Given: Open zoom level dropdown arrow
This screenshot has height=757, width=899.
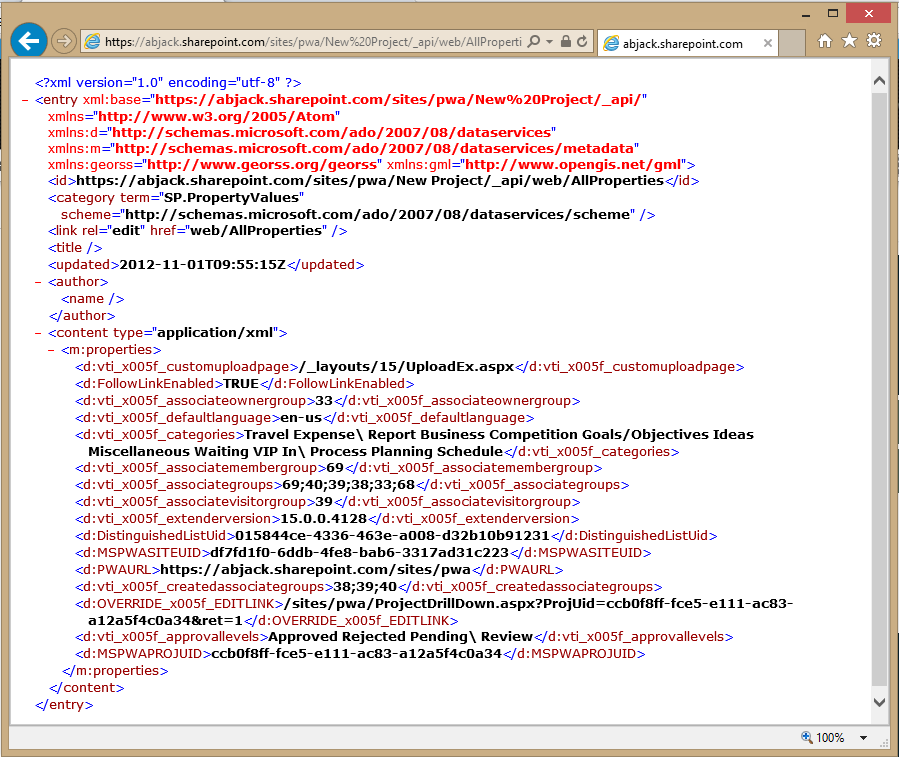Looking at the screenshot, I should 863,738.
